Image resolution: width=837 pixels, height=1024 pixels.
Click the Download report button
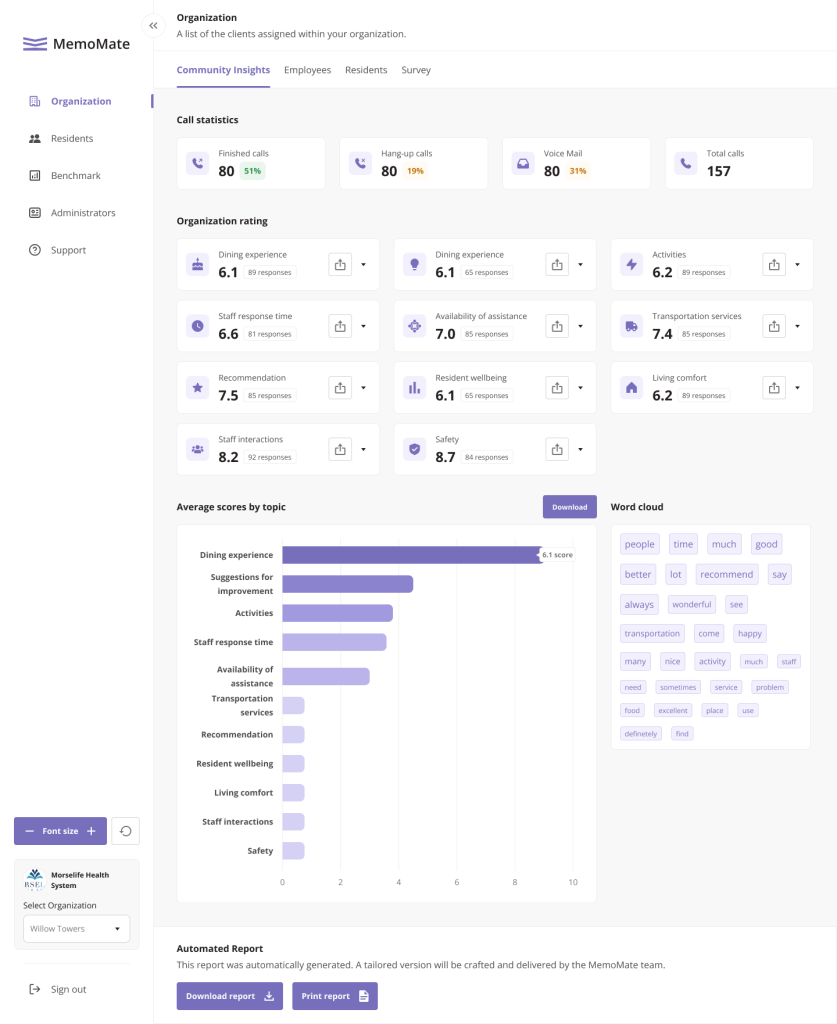(x=229, y=996)
